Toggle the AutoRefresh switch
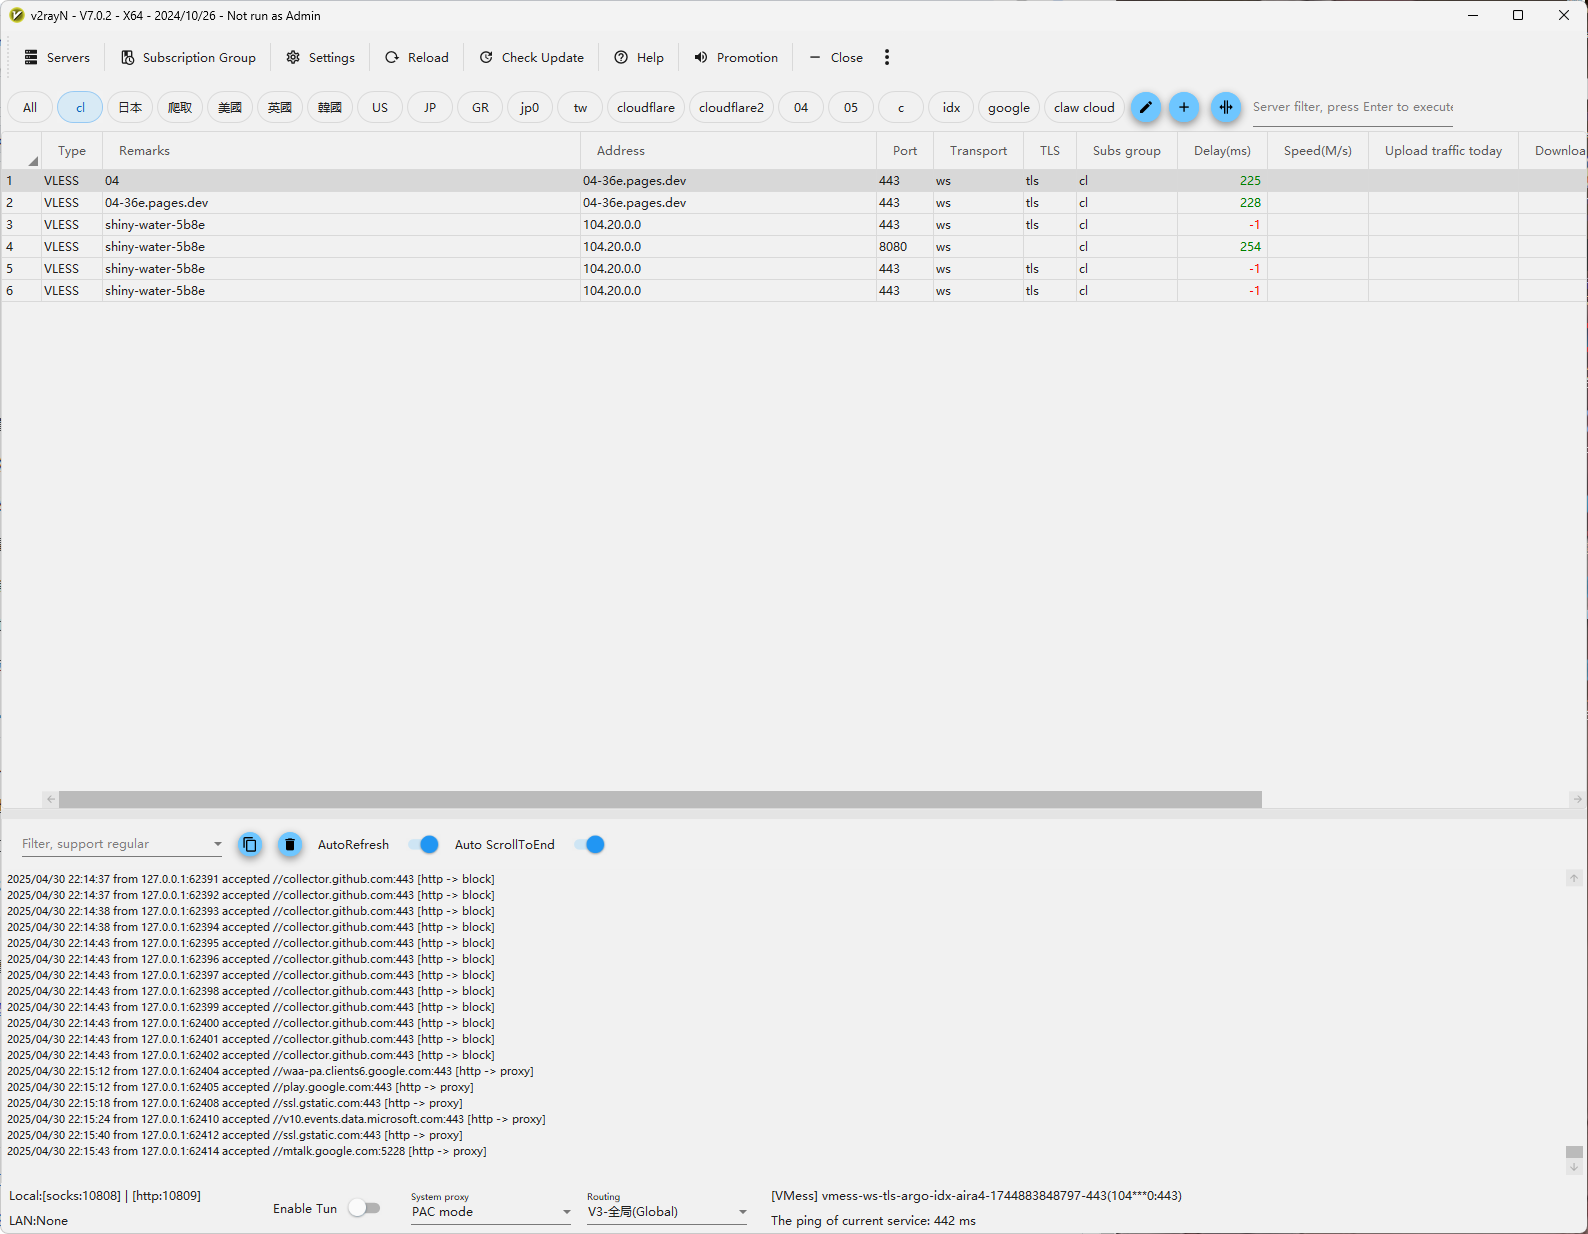 click(x=424, y=845)
